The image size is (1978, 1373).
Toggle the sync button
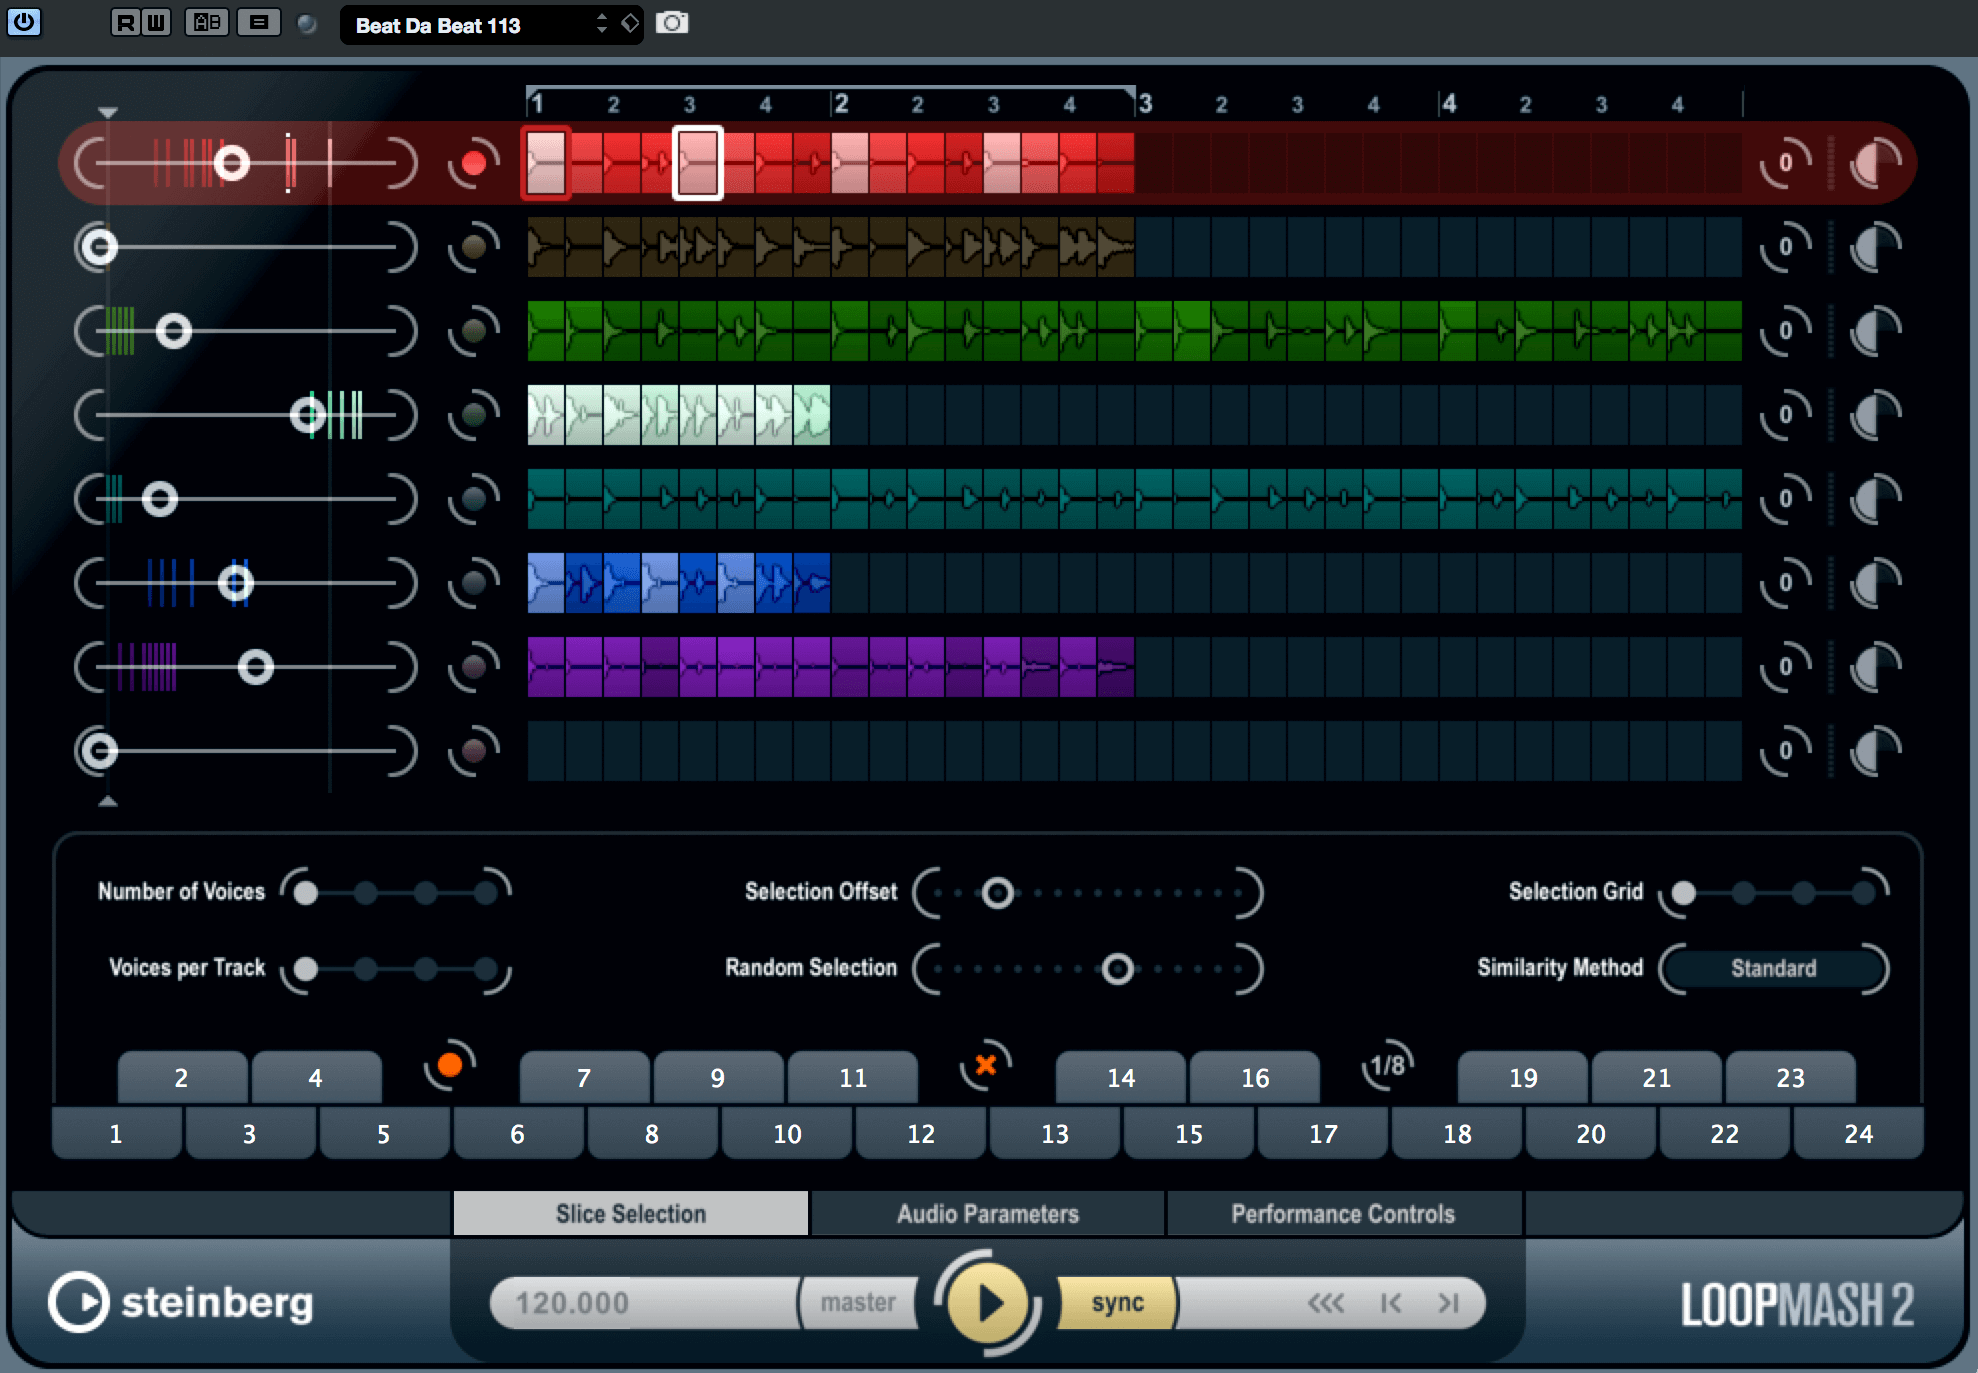(1117, 1303)
